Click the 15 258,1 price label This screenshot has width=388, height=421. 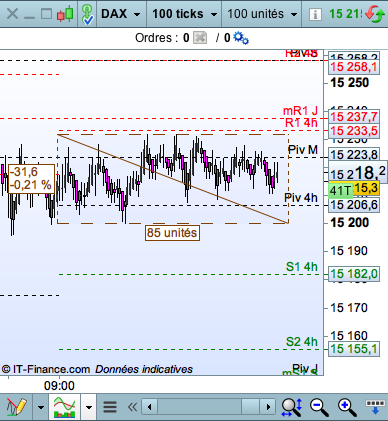point(354,67)
